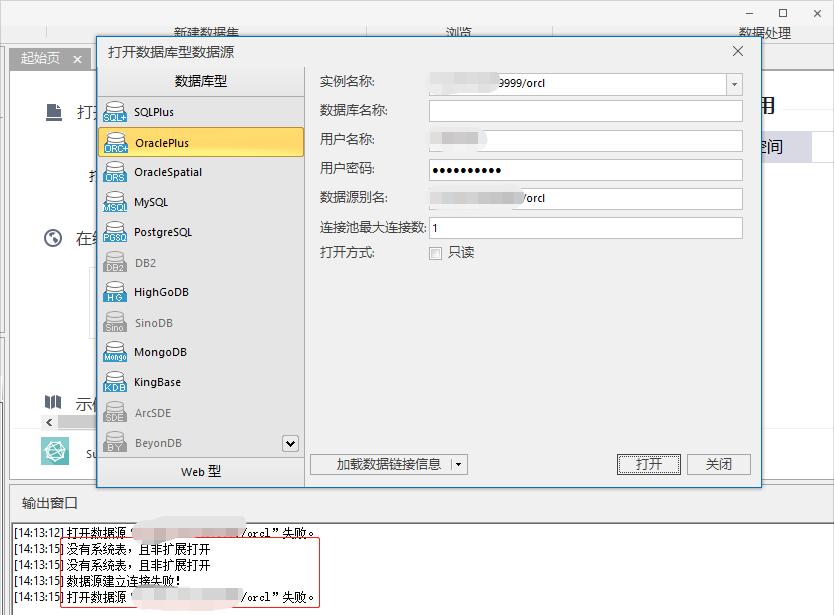Click the 打开 button
The image size is (834, 615).
pos(648,464)
